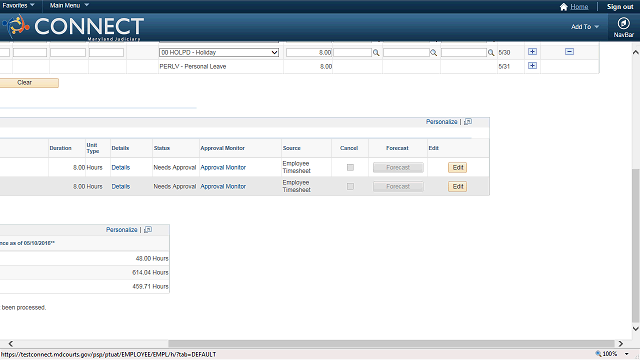Viewport: 640px width, 360px height.
Task: Add a row with the 5/31 plus icon
Action: pos(532,66)
